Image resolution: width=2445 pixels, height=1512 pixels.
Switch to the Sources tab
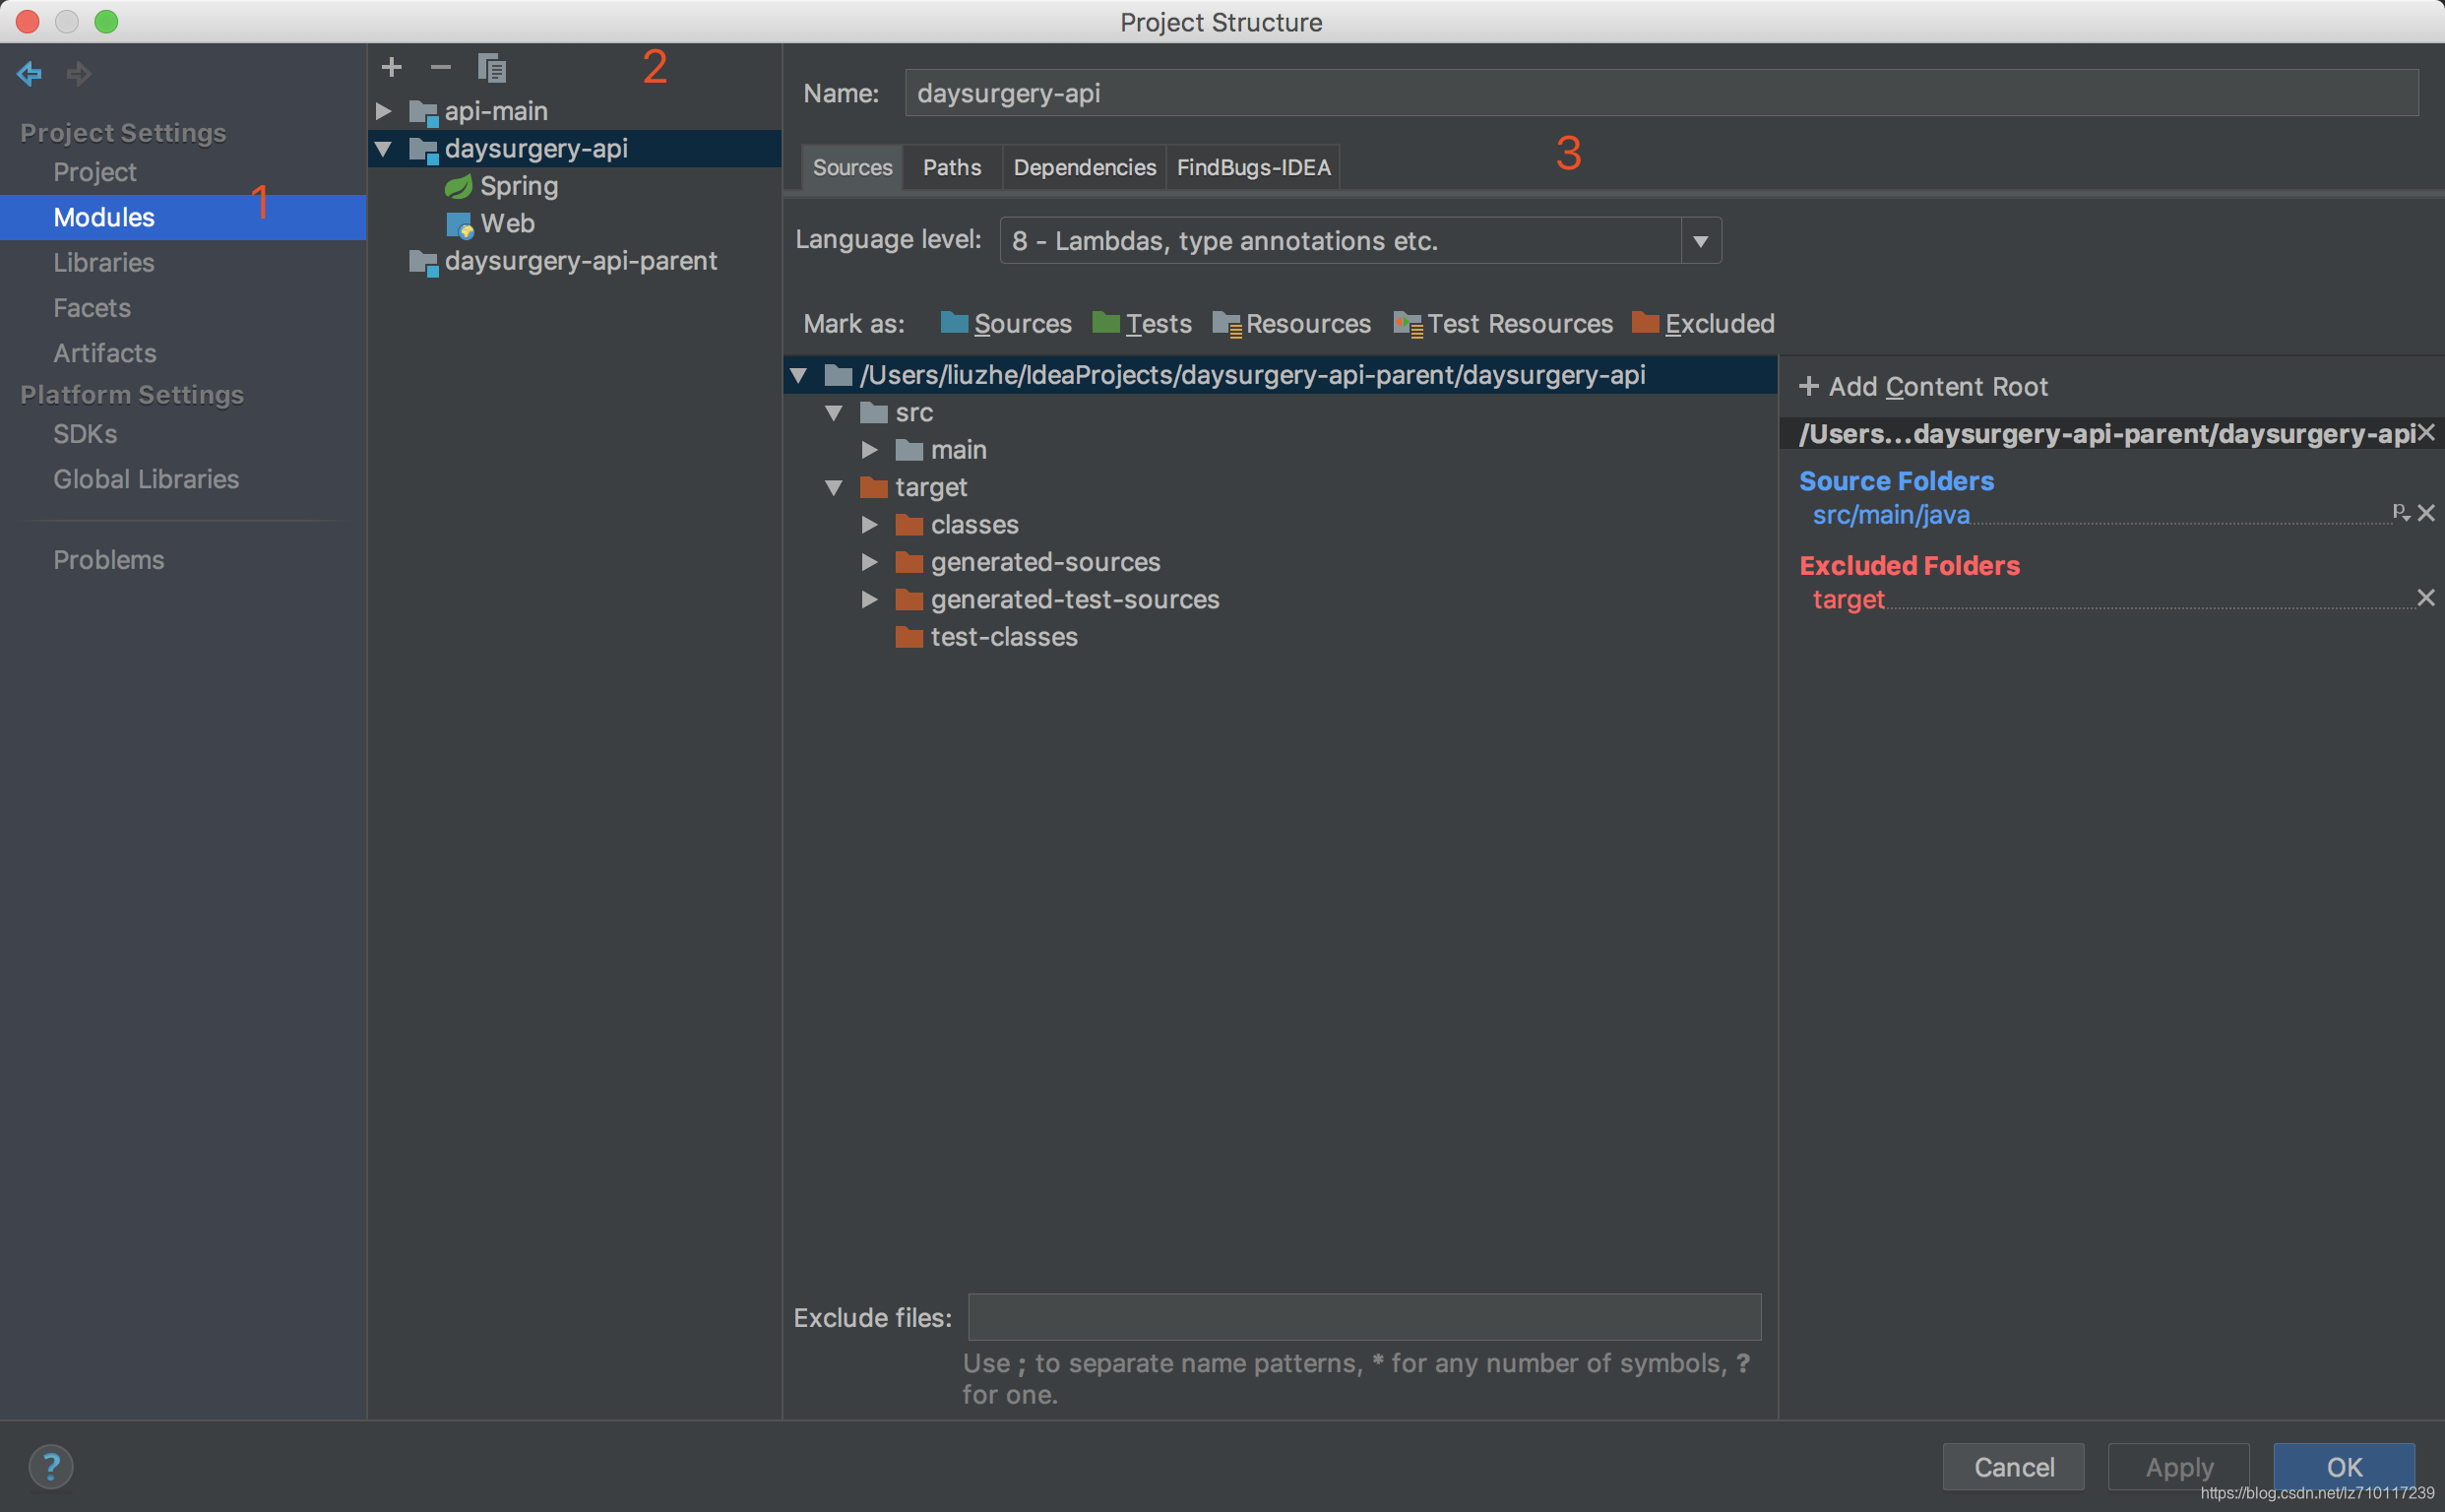[x=852, y=167]
